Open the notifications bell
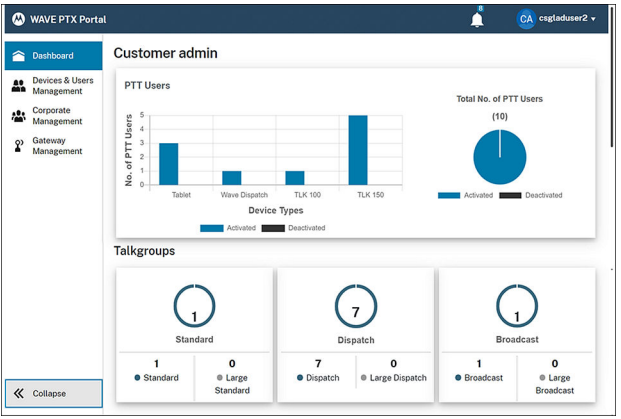The width and height of the screenshot is (621, 419). point(477,19)
